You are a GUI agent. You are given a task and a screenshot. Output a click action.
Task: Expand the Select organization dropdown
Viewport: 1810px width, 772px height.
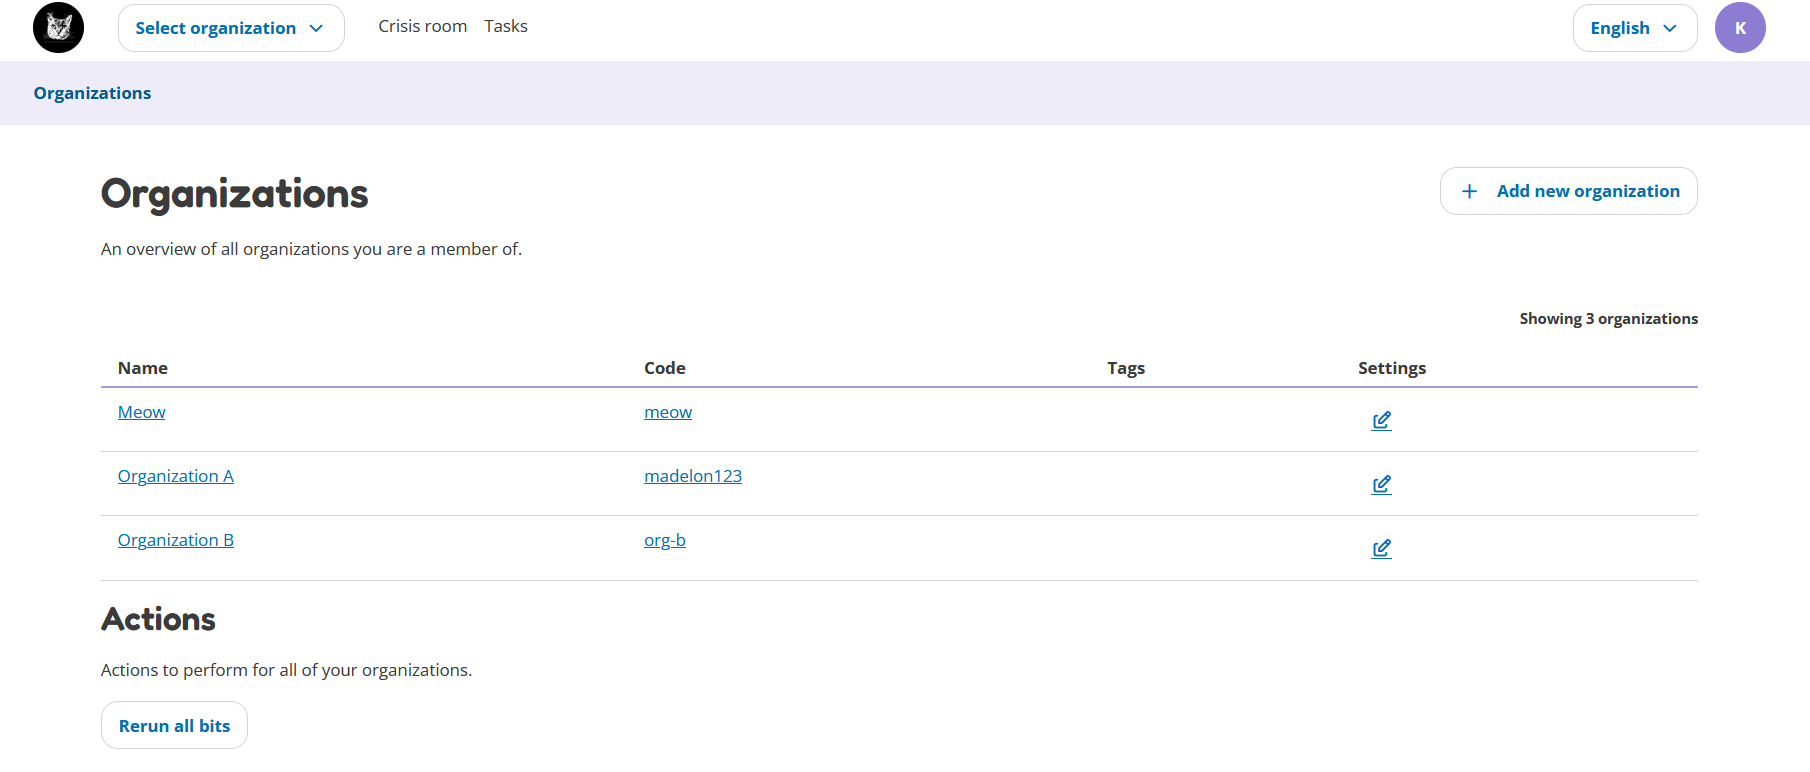(231, 28)
